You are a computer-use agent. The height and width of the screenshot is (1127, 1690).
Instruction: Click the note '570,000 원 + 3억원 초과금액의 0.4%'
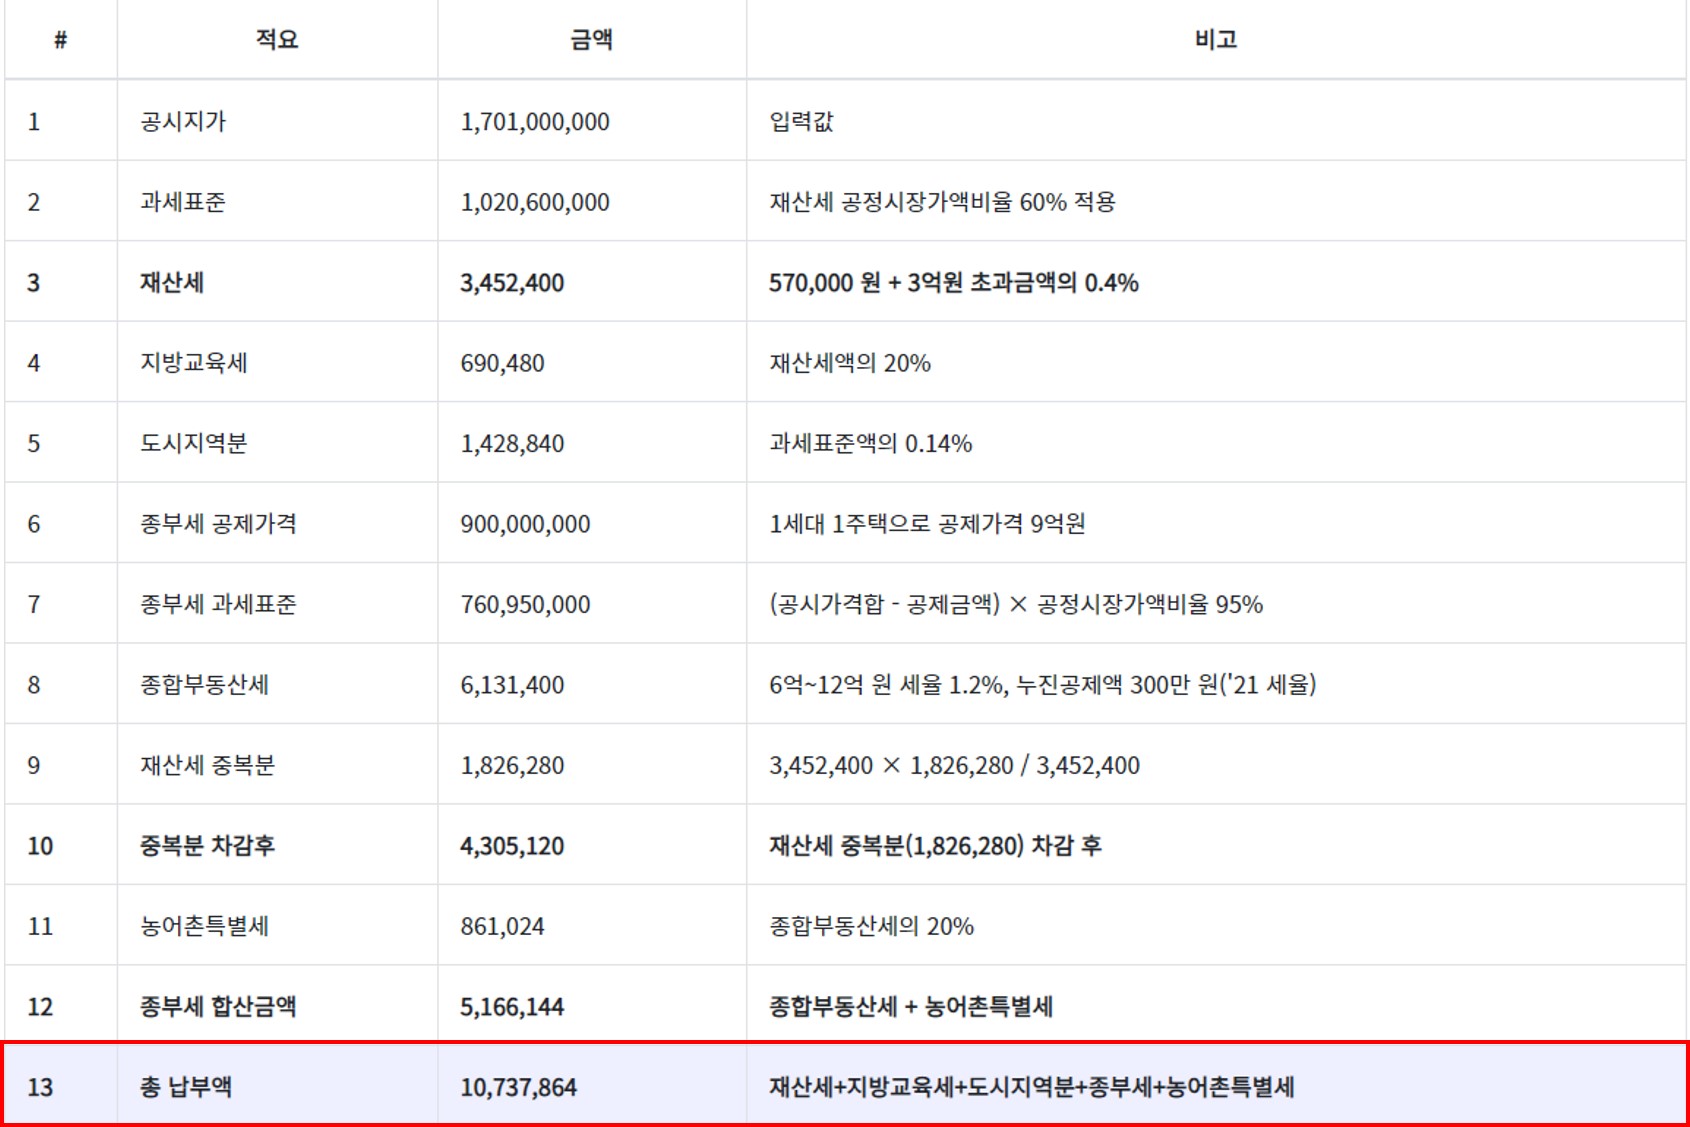point(954,282)
